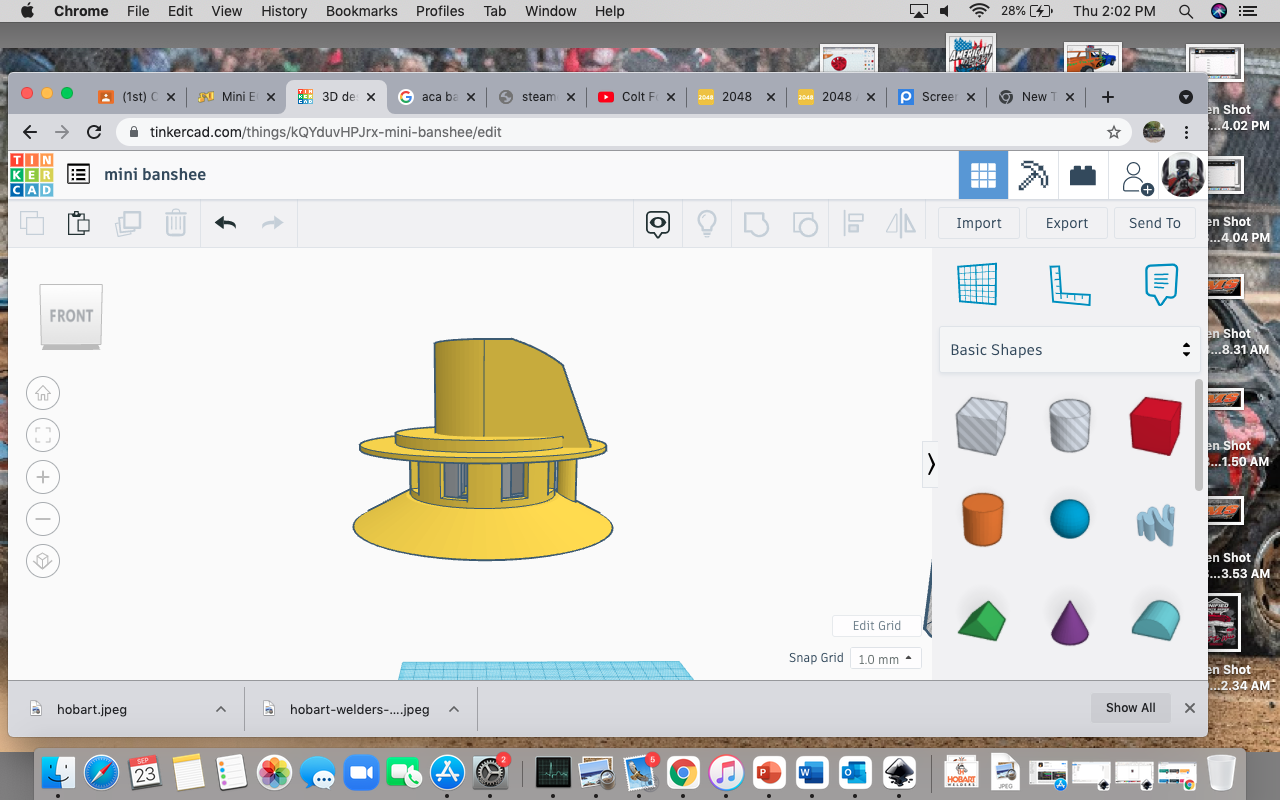Open the Chrome History menu
Viewport: 1280px width, 800px height.
coord(284,11)
